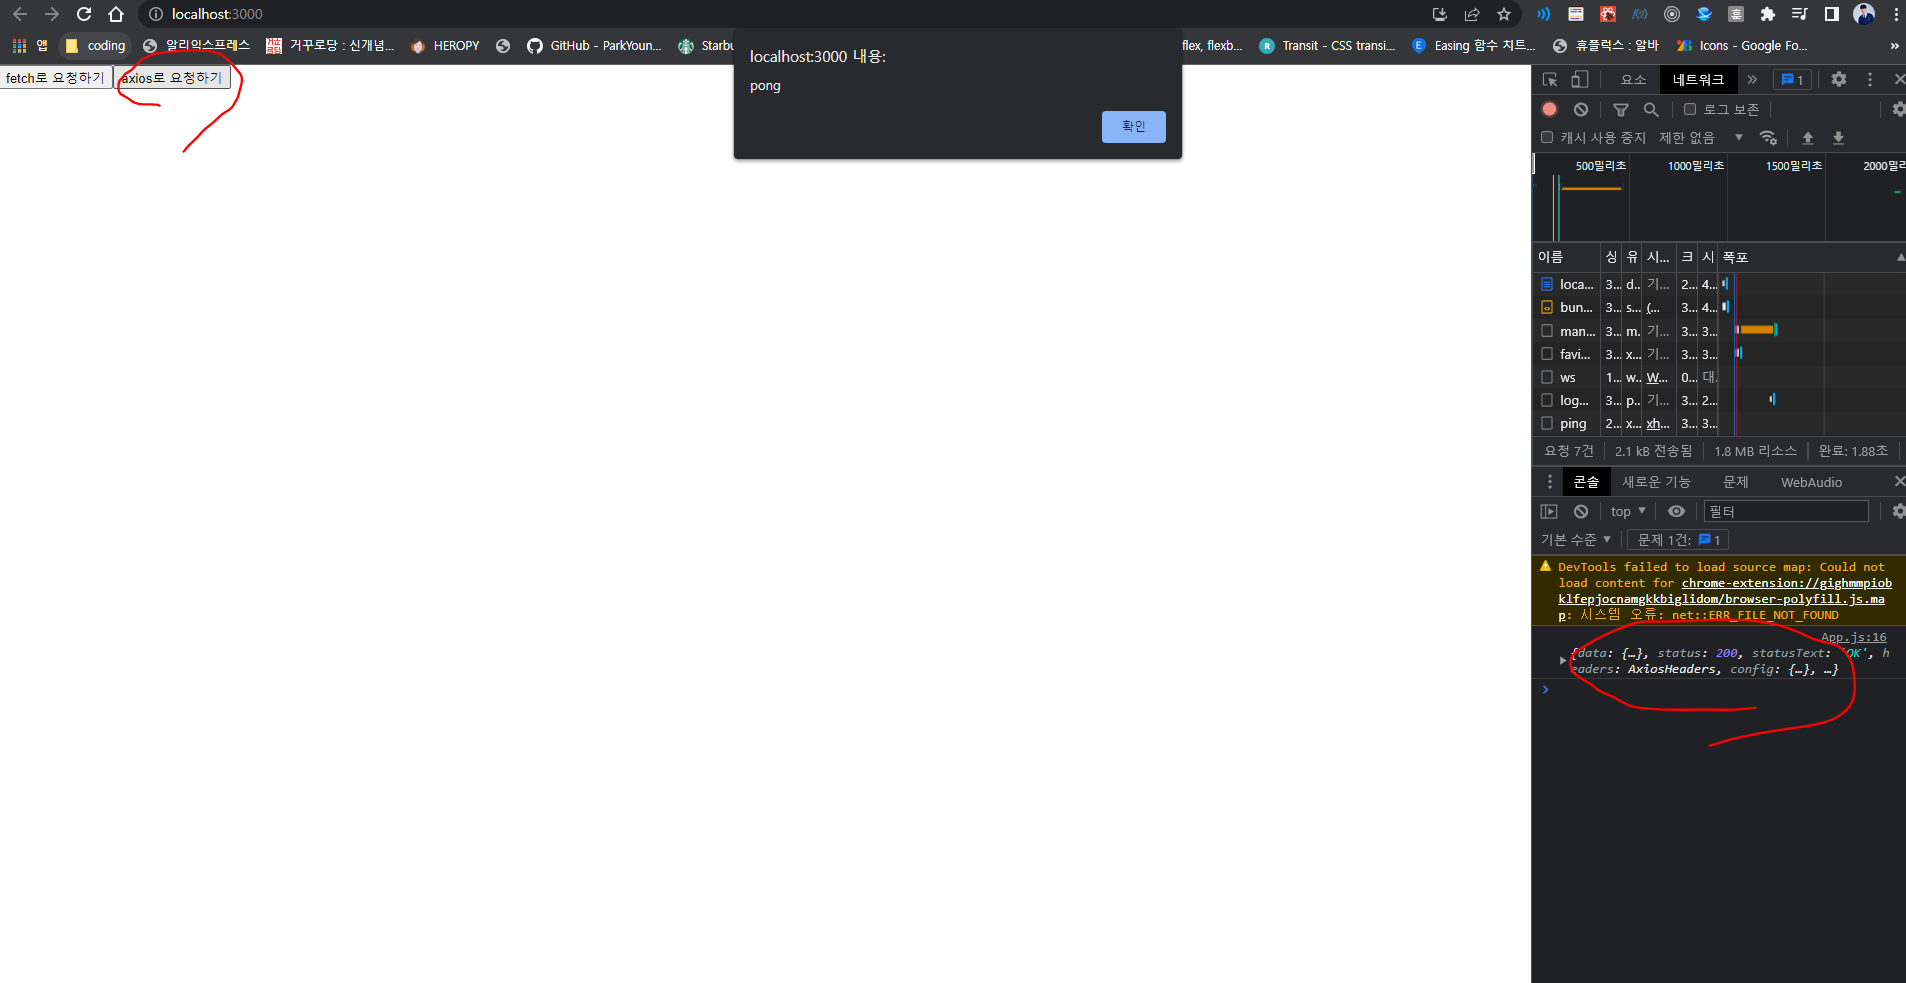
Task: Toggle the device toolbar in DevTools
Action: pyautogui.click(x=1579, y=79)
